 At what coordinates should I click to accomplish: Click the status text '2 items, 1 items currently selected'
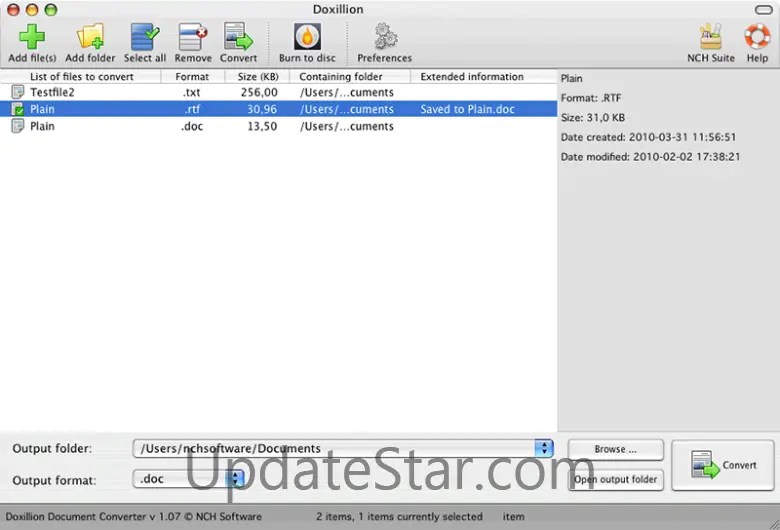[399, 517]
